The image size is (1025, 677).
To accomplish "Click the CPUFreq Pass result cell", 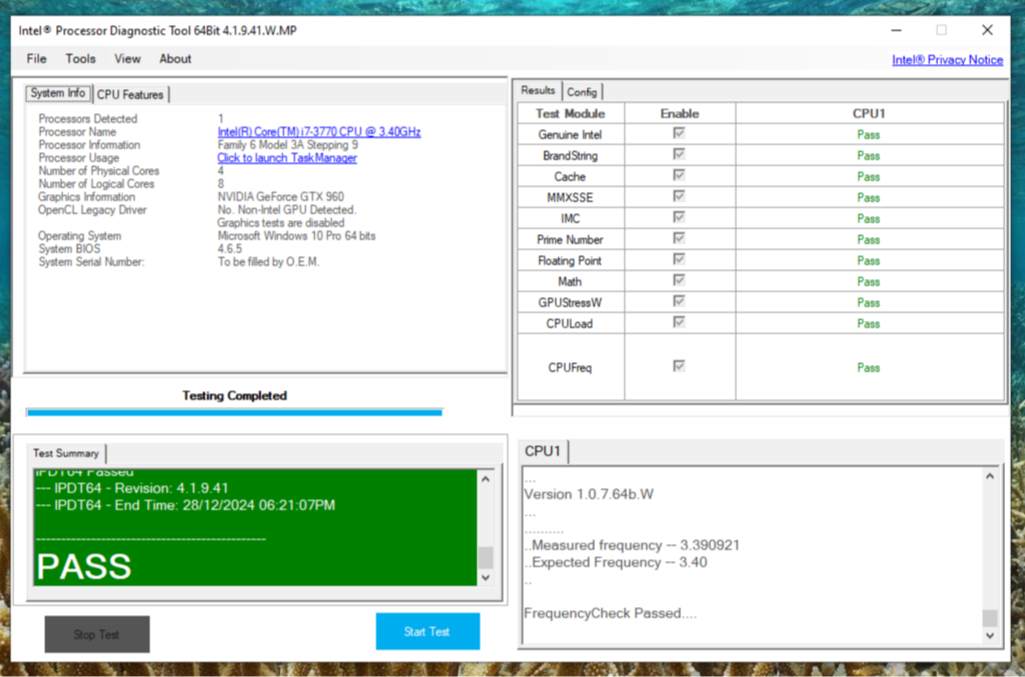I will click(868, 368).
